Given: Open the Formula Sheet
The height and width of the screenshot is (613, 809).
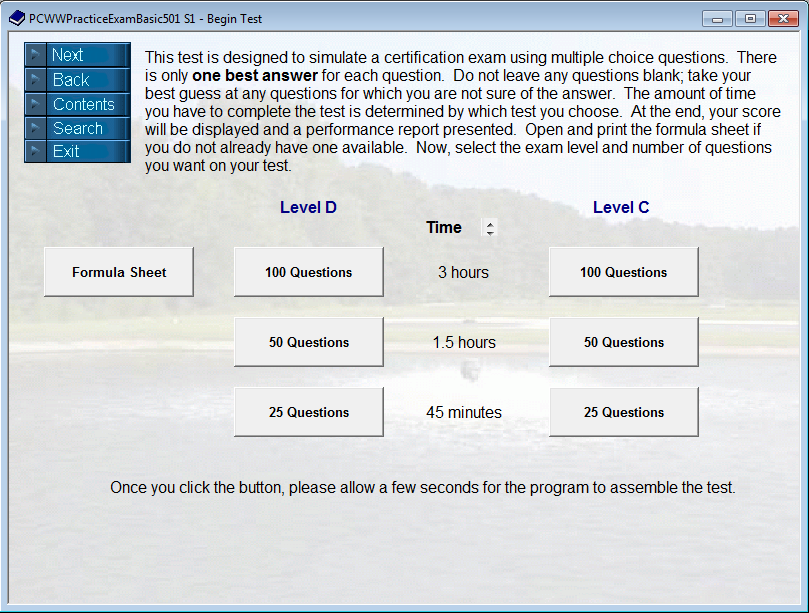Looking at the screenshot, I should tap(118, 271).
